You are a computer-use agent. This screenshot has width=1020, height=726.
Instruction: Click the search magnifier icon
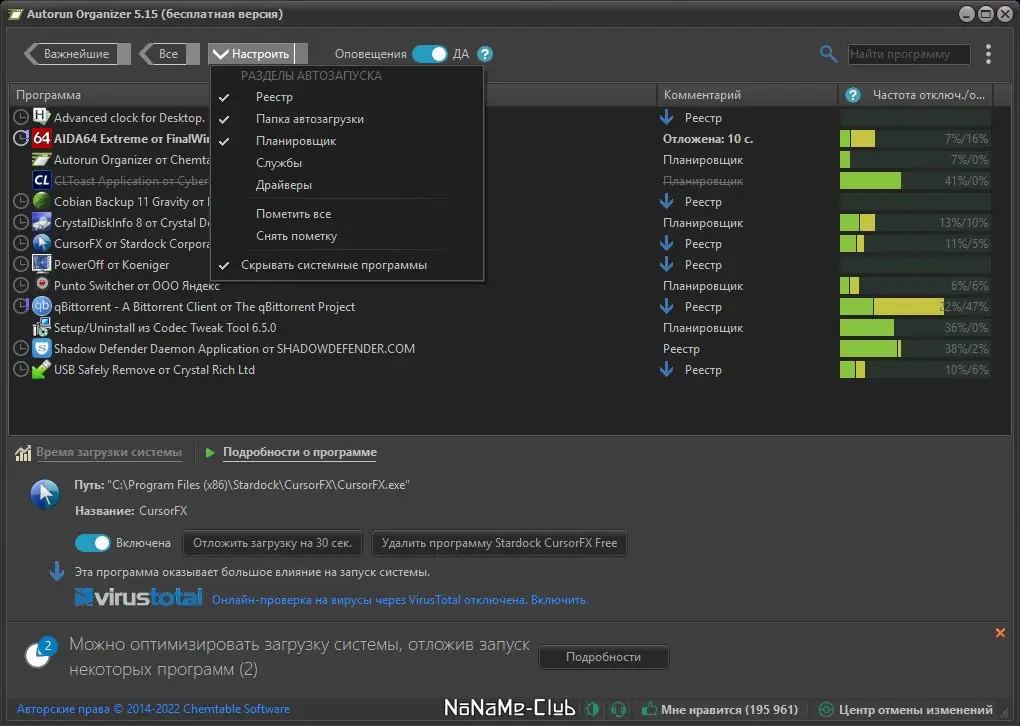(x=827, y=54)
